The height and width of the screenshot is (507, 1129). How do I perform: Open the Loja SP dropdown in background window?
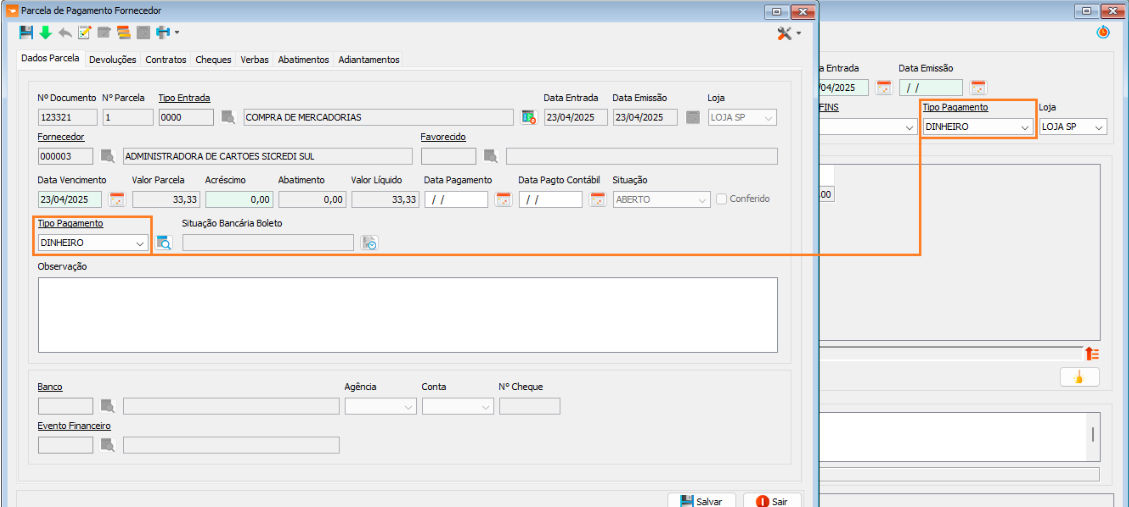coord(1098,128)
